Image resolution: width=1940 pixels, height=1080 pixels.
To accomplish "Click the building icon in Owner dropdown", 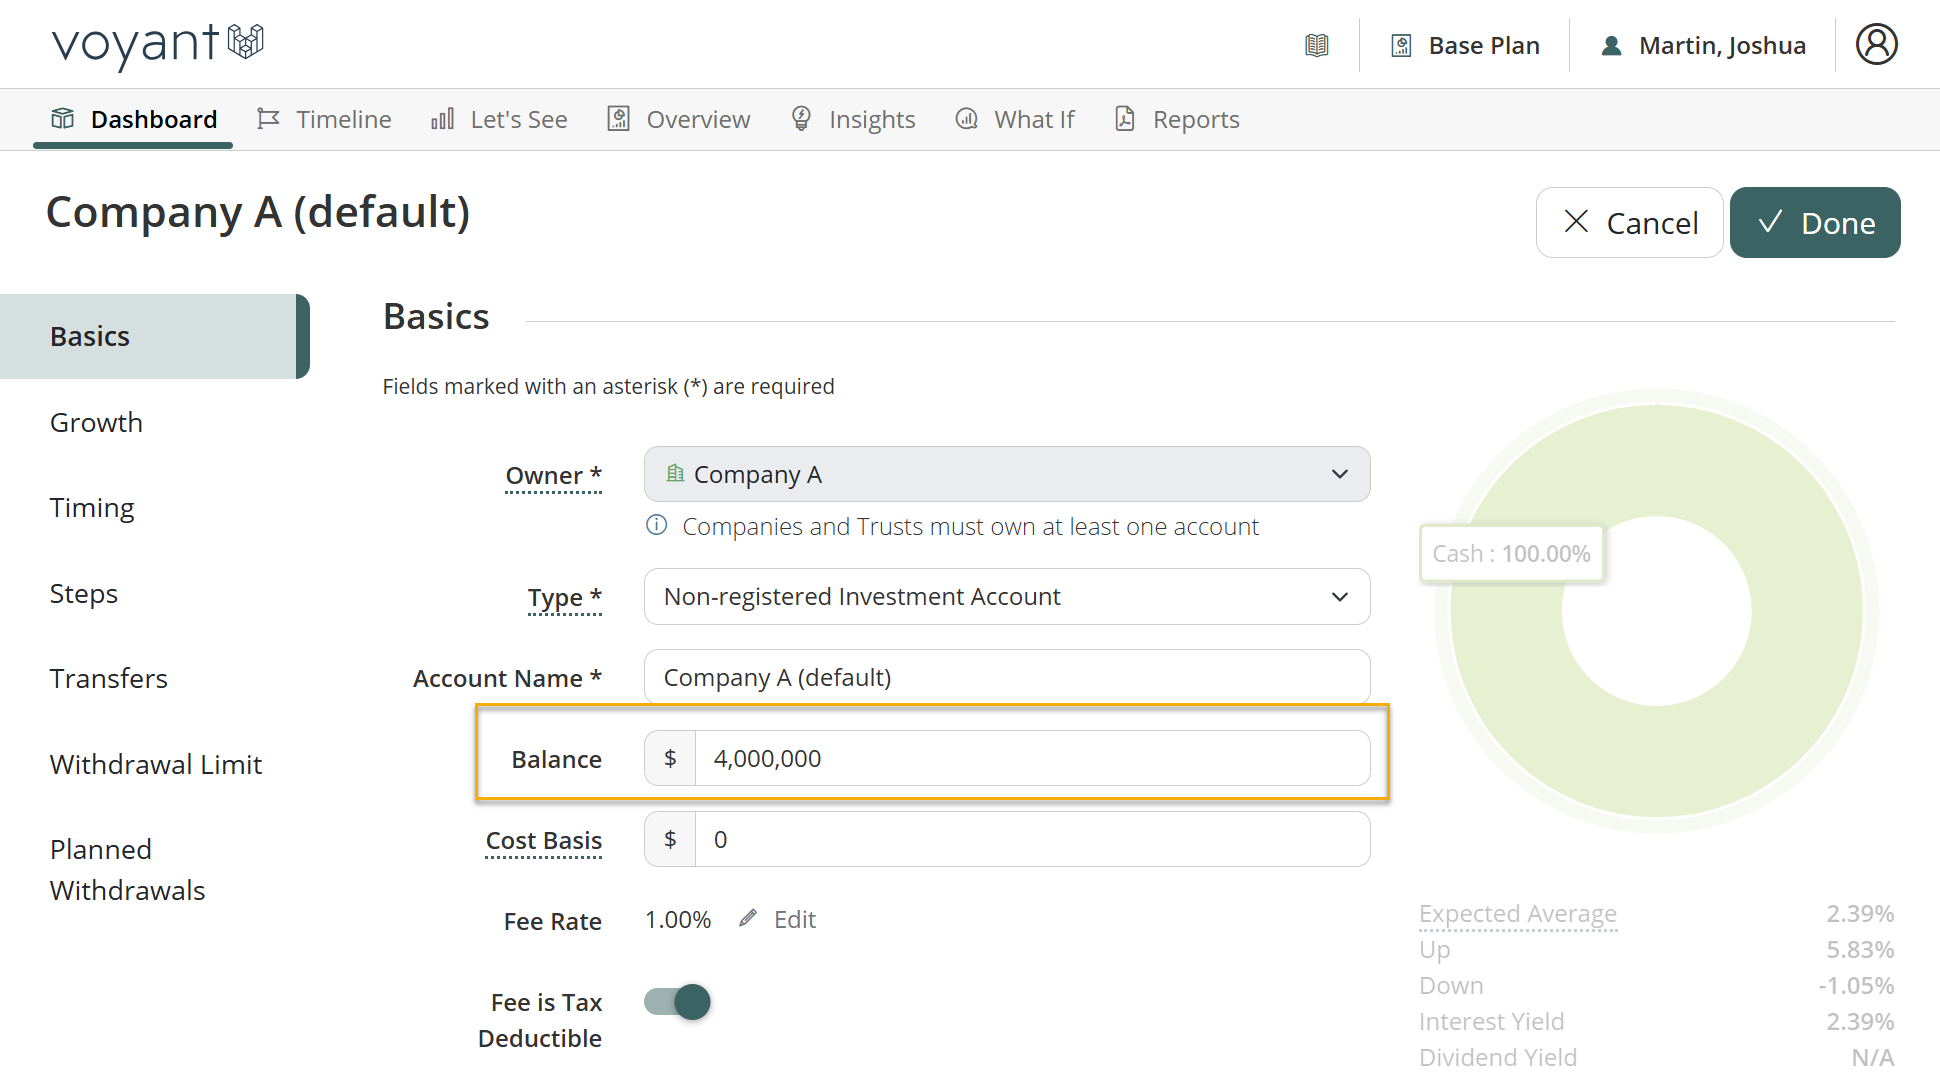I will 676,473.
